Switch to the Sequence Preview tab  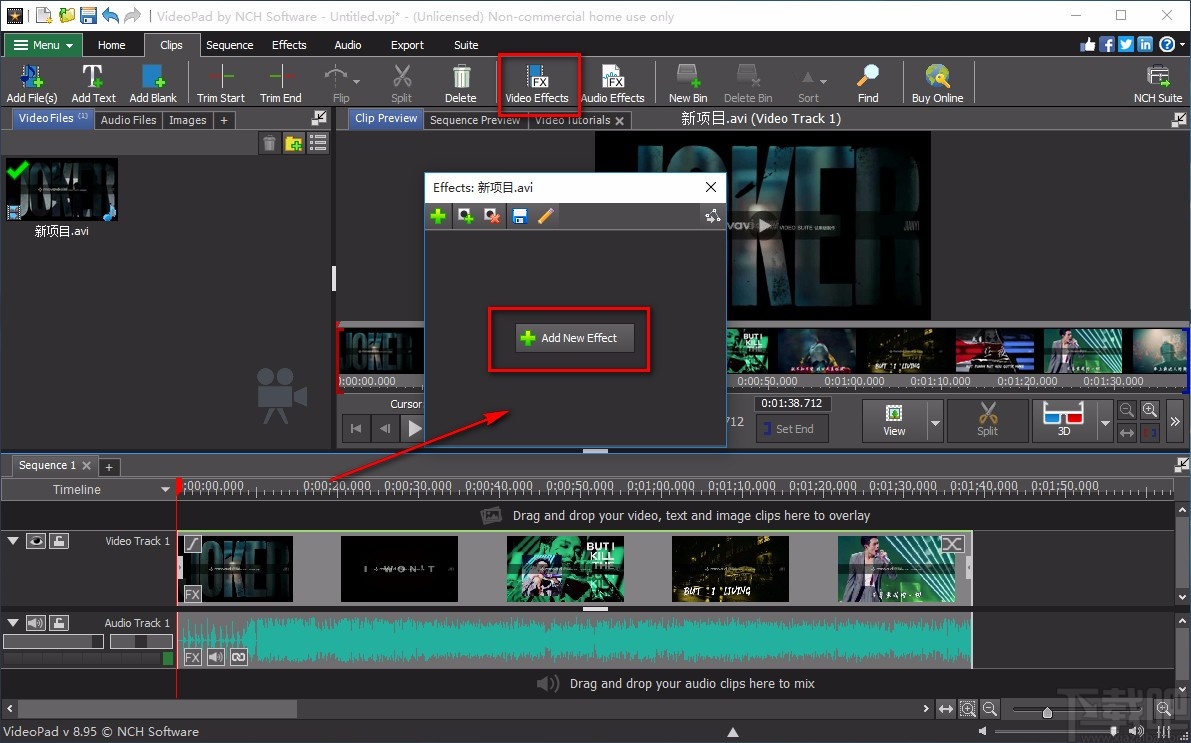click(x=474, y=120)
